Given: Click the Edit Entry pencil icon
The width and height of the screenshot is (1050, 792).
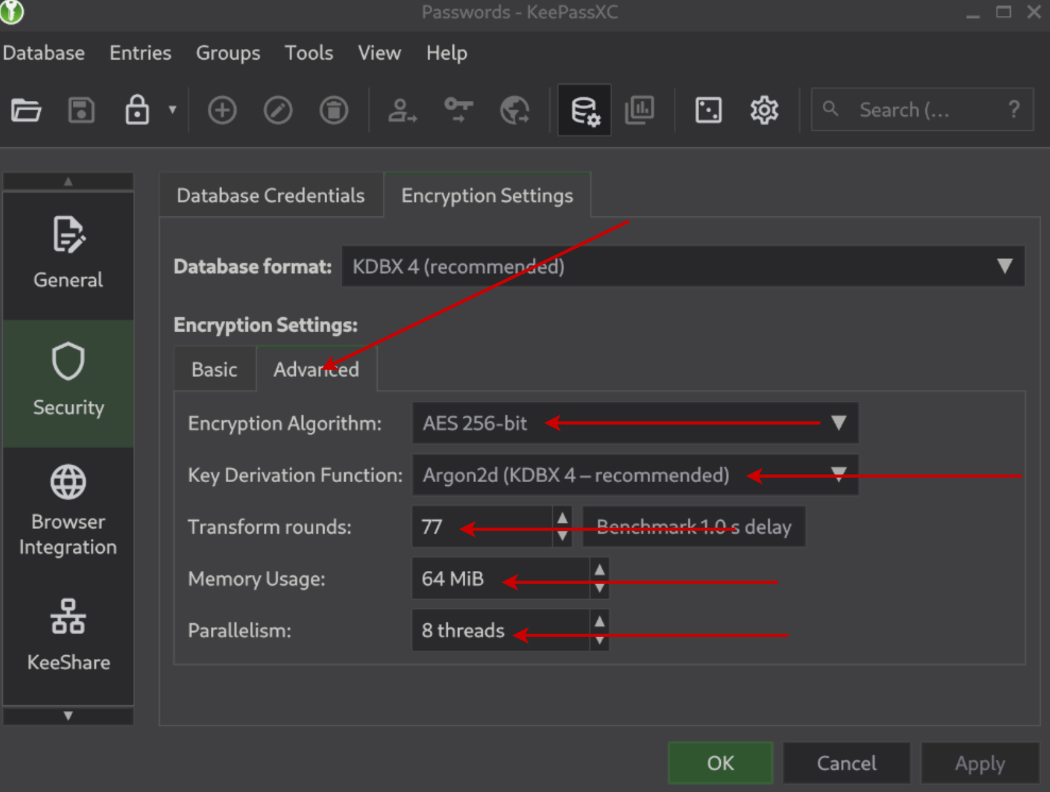Looking at the screenshot, I should tap(278, 110).
